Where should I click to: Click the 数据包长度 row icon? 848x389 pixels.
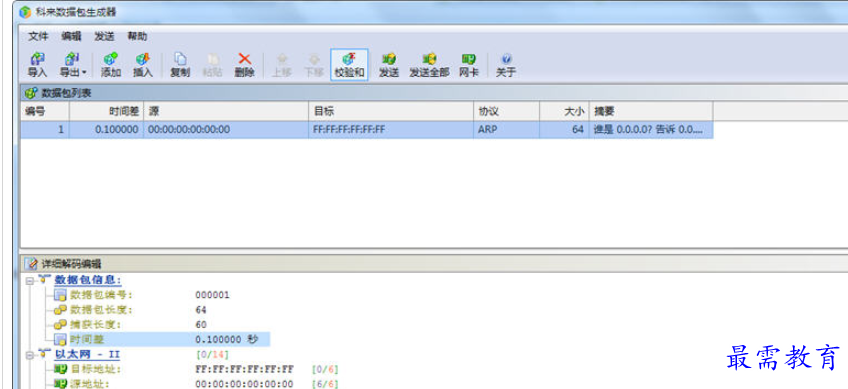61,311
